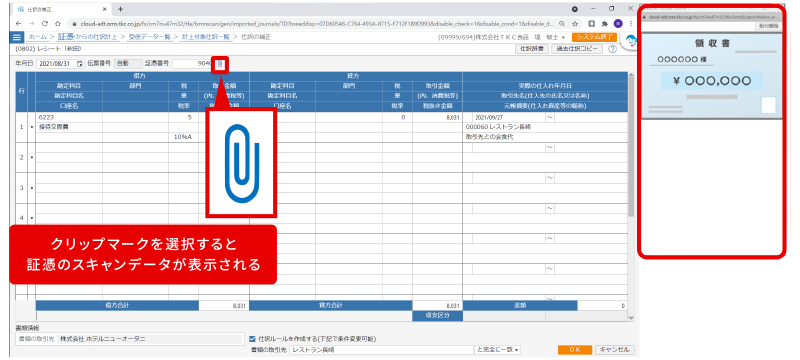Open date range dropdown in row 1

tap(550, 117)
